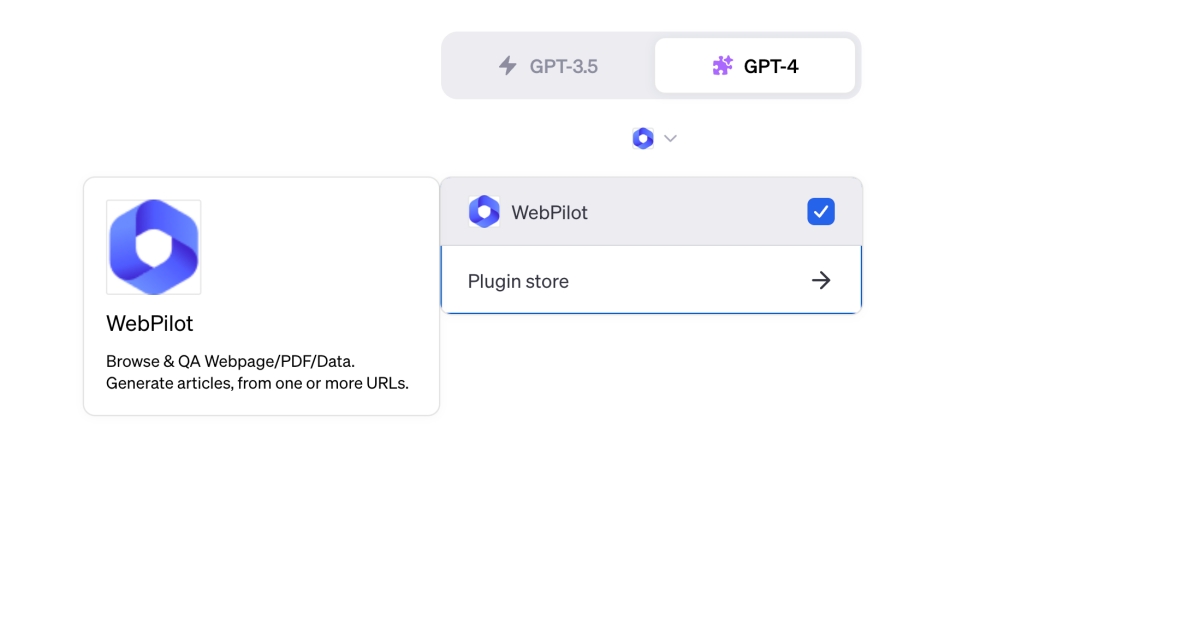Click the lightning bolt icon beside GPT-3.5
This screenshot has width=1200, height=640.
[x=508, y=66]
